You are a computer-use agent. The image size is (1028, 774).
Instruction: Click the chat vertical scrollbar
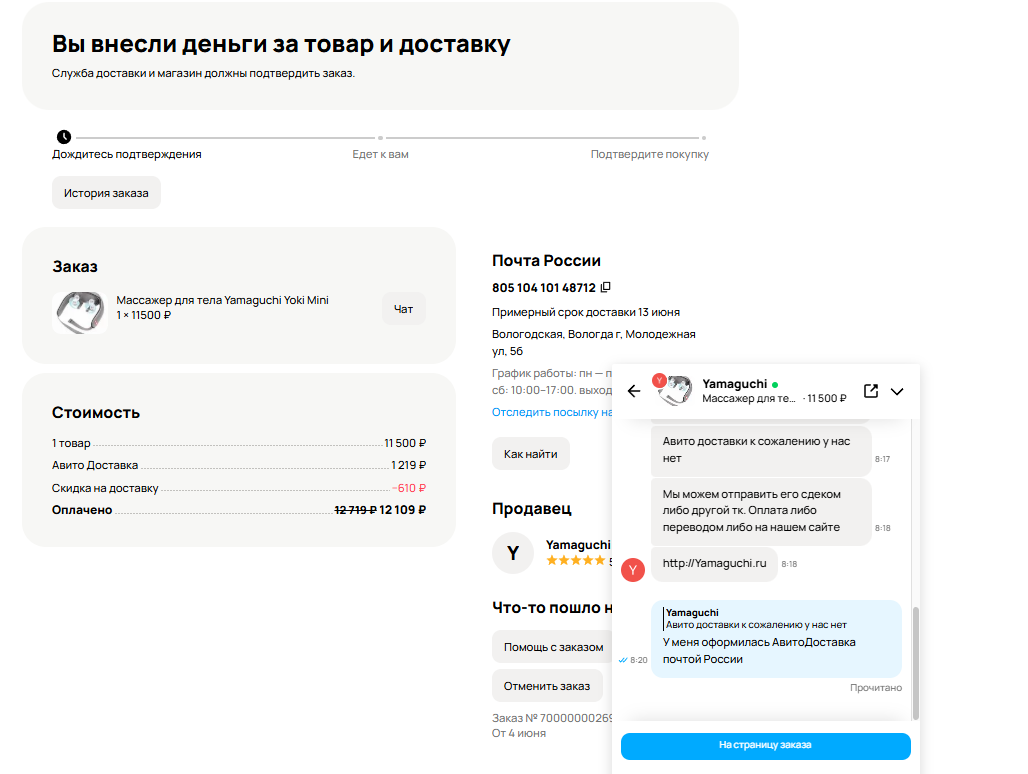tap(915, 663)
